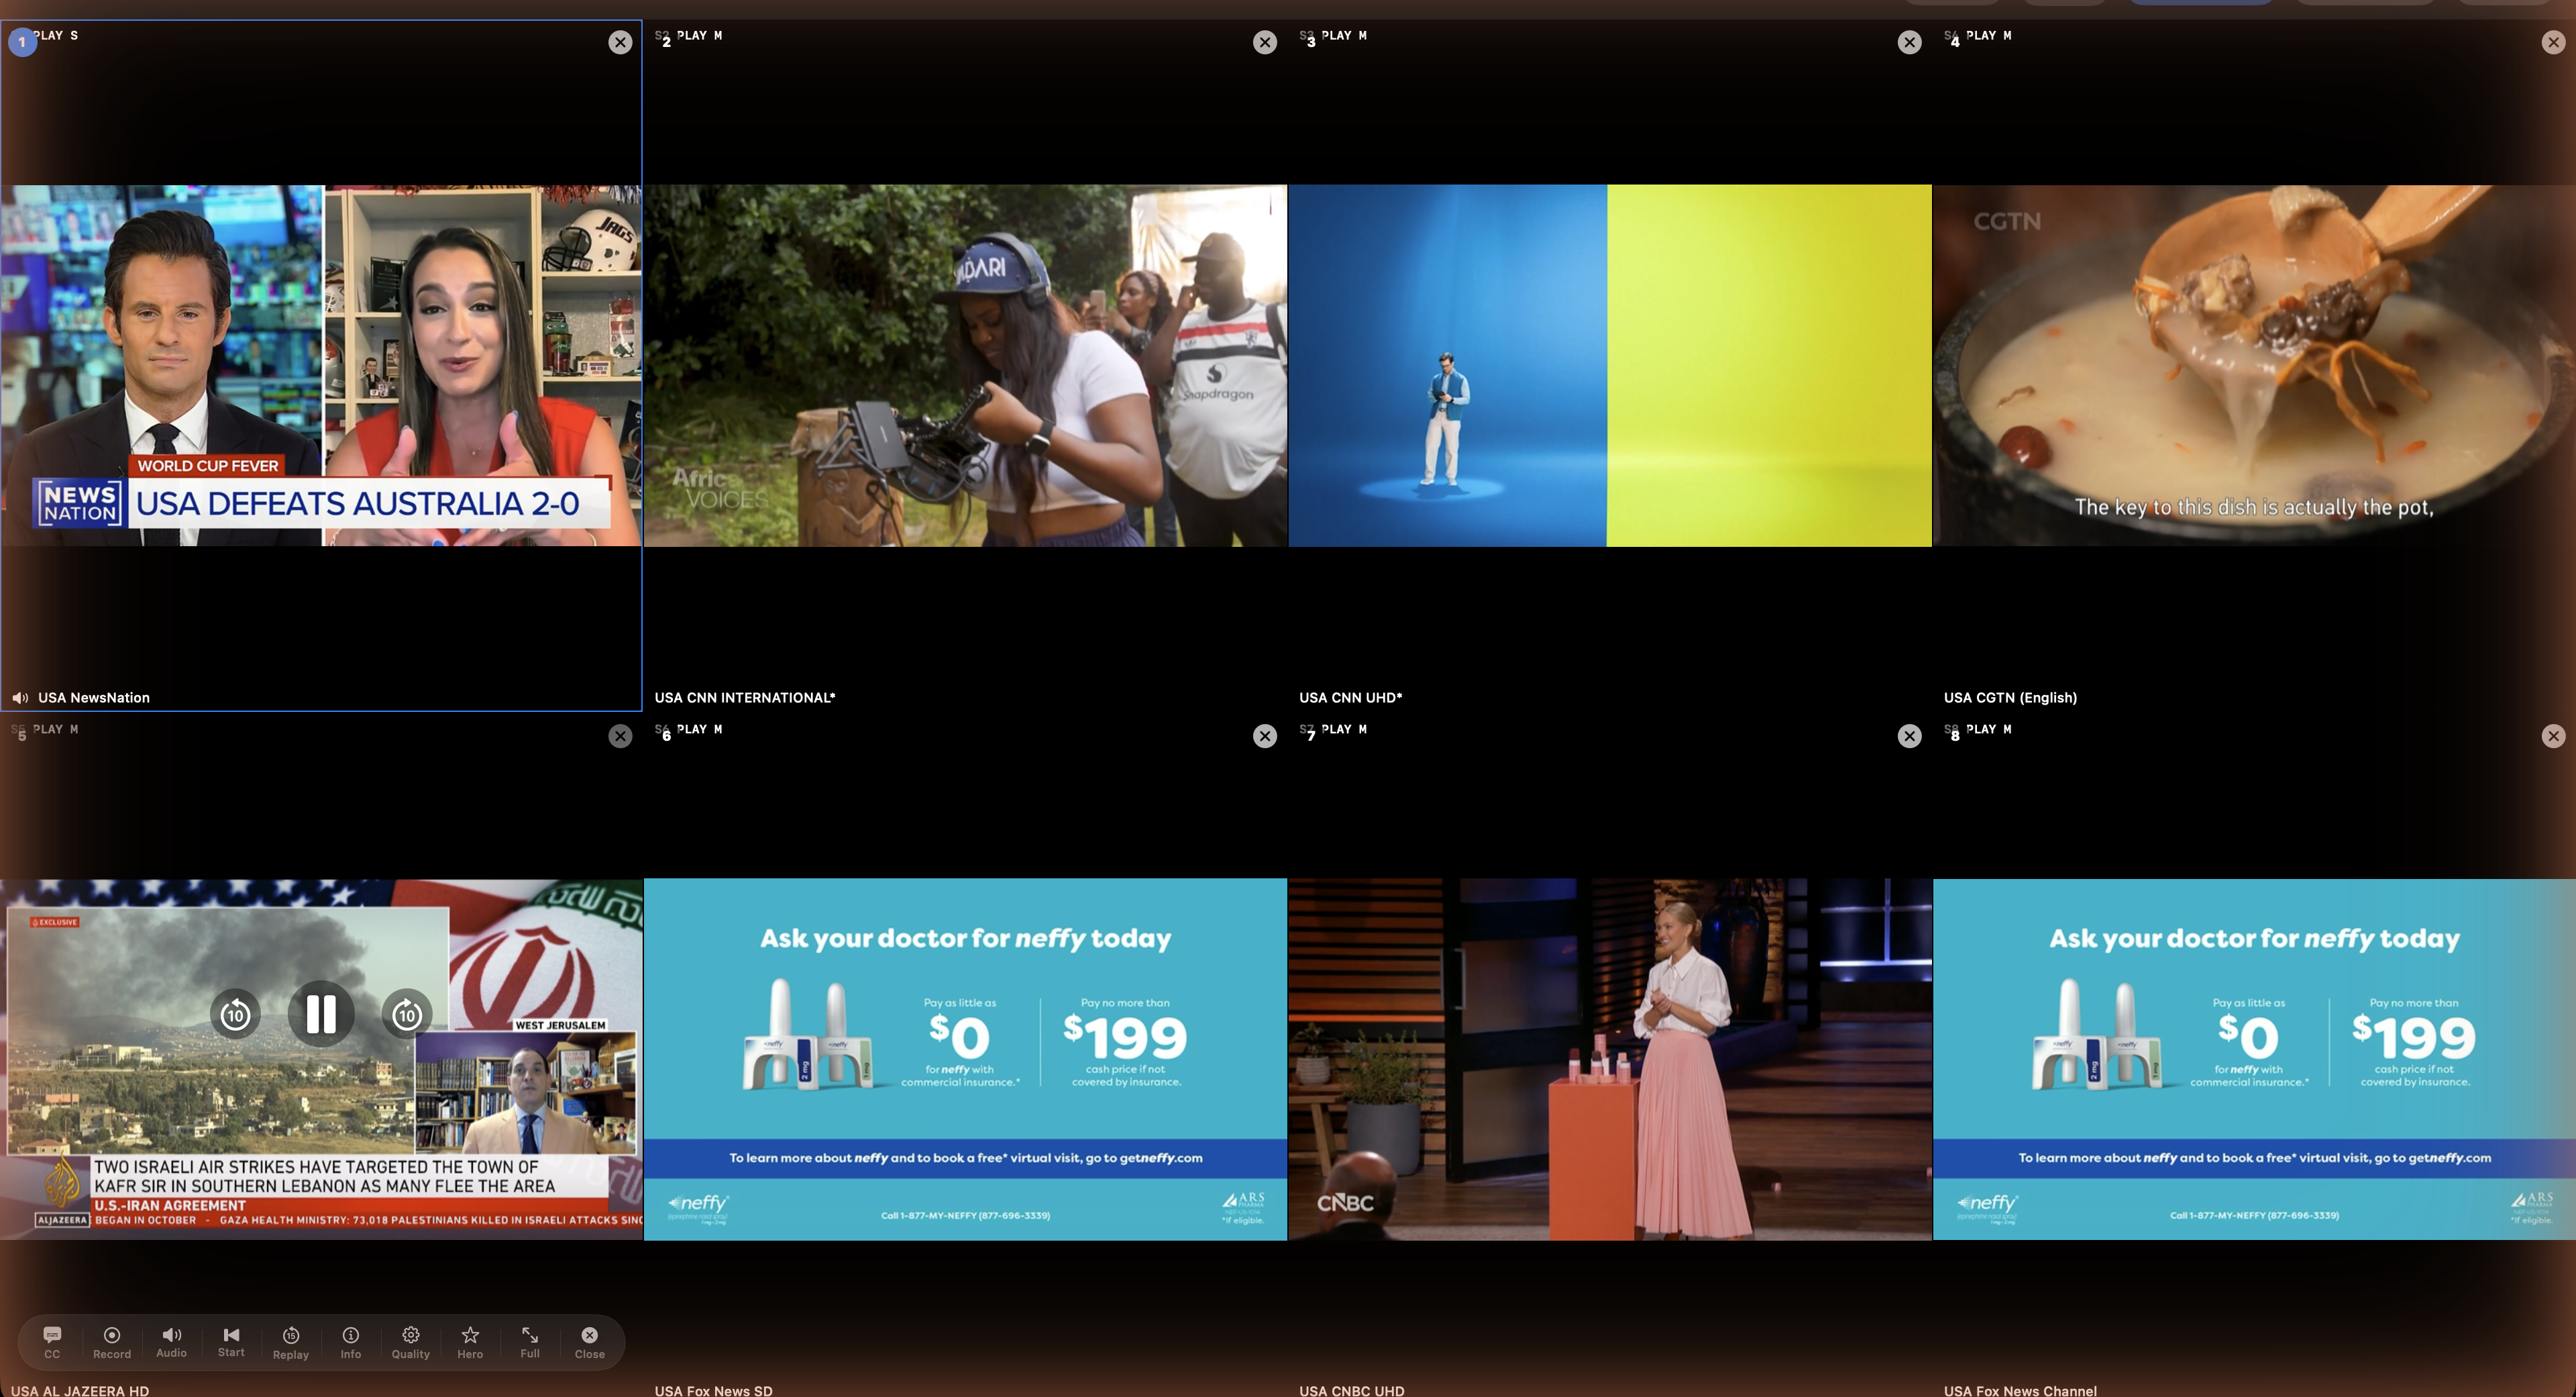Select the neffy ad video on Fox News SD
Image resolution: width=2576 pixels, height=1397 pixels.
click(965, 1059)
